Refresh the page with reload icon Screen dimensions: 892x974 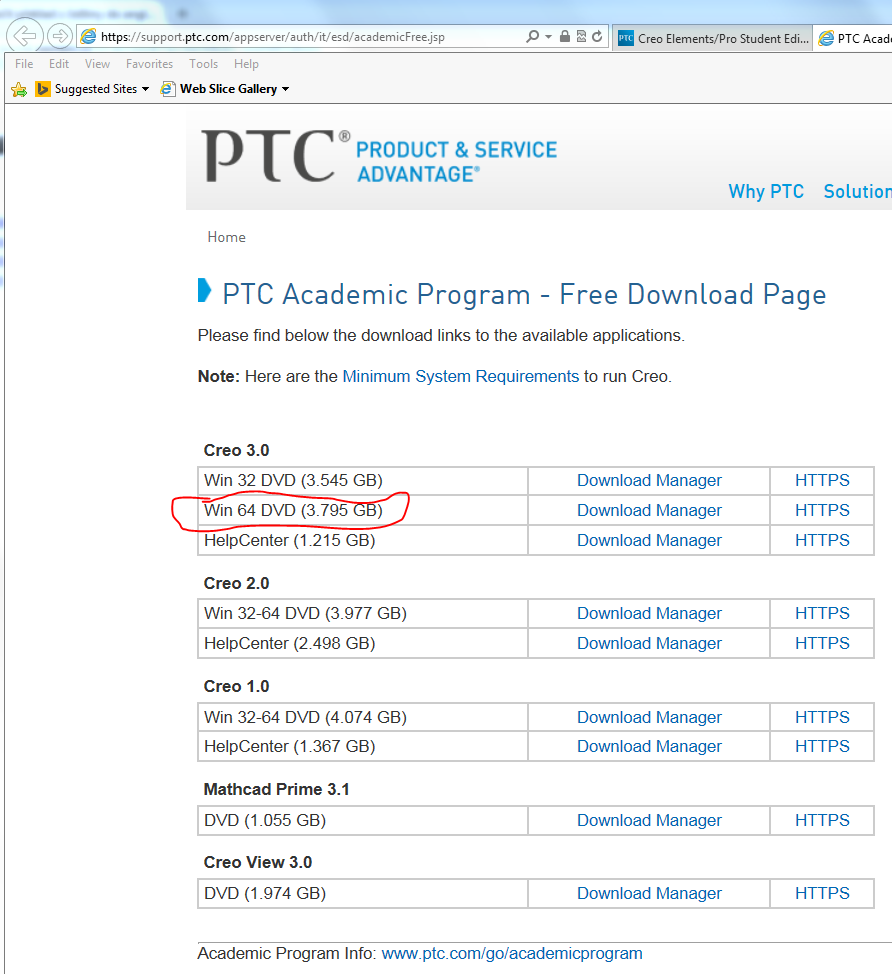[x=597, y=36]
